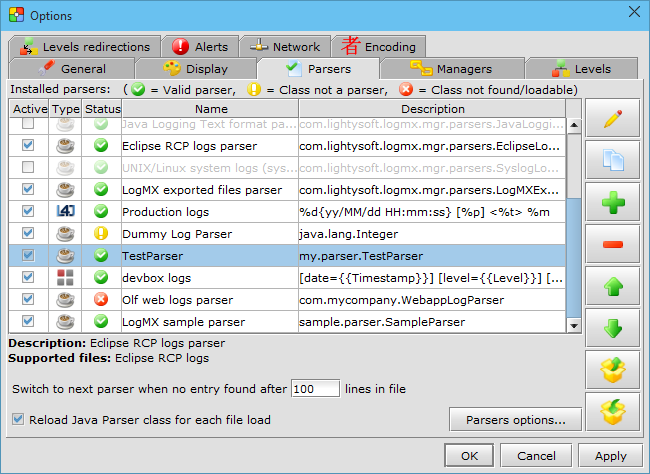This screenshot has height=474, width=650.
Task: Toggle the TestParser active checkbox
Action: [28, 255]
